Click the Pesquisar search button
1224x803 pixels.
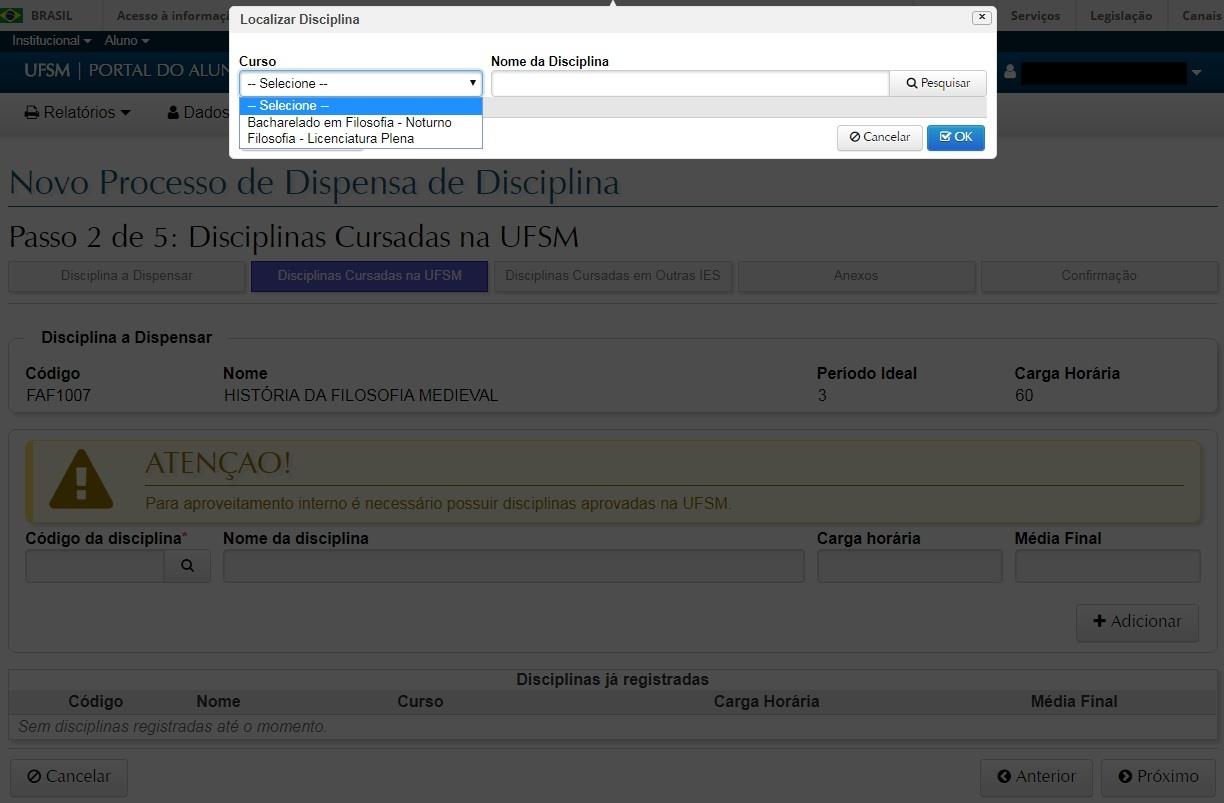(x=937, y=84)
